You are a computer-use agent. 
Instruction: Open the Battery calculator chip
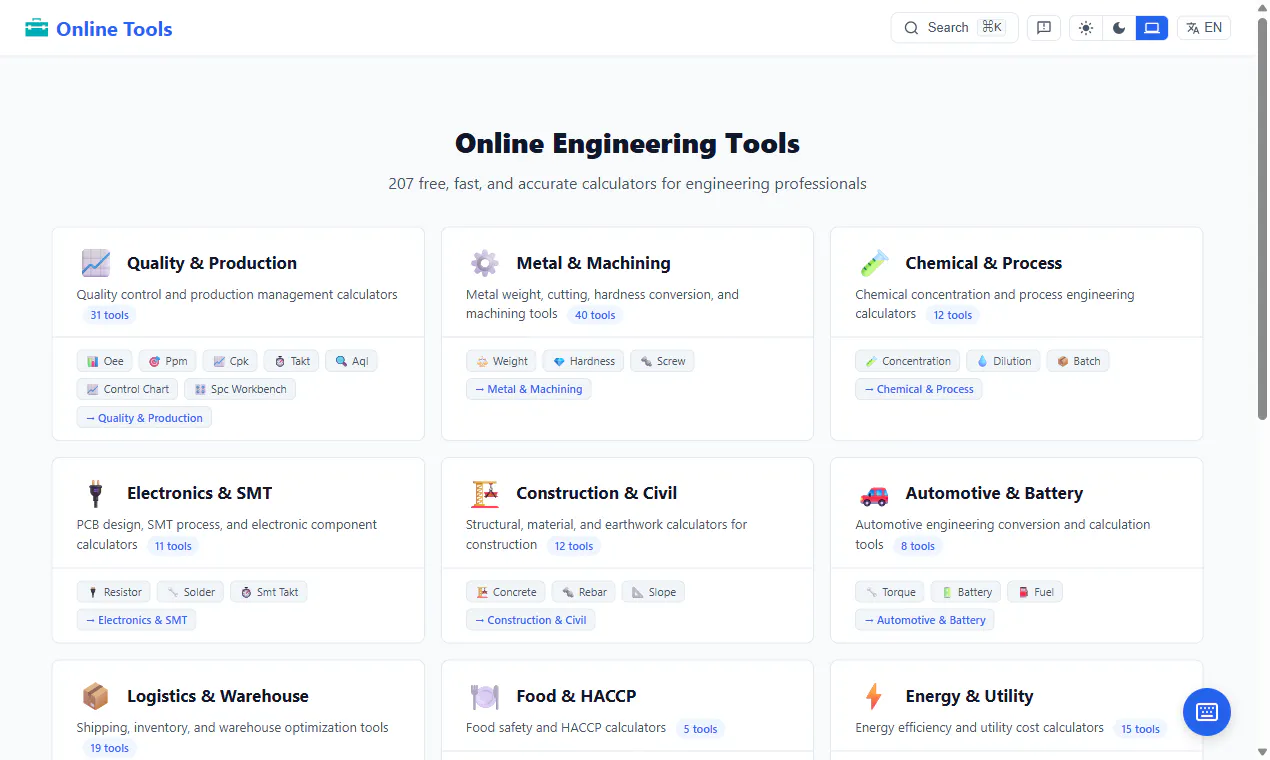[966, 592]
